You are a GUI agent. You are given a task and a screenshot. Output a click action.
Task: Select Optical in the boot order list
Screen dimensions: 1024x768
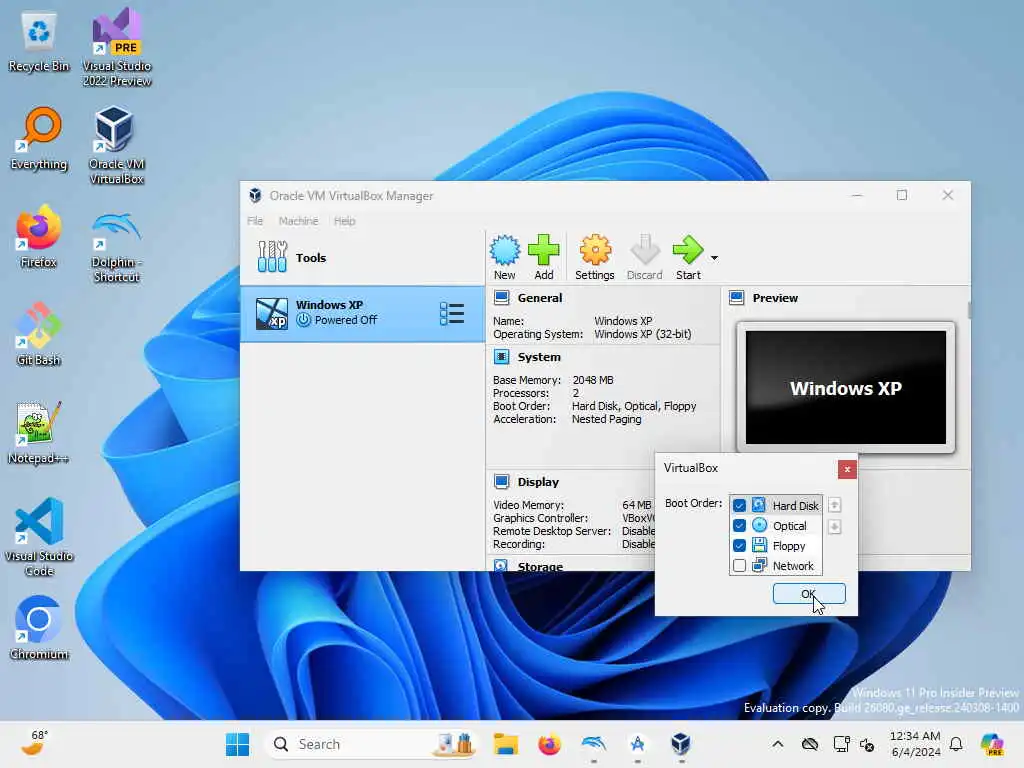(x=775, y=526)
